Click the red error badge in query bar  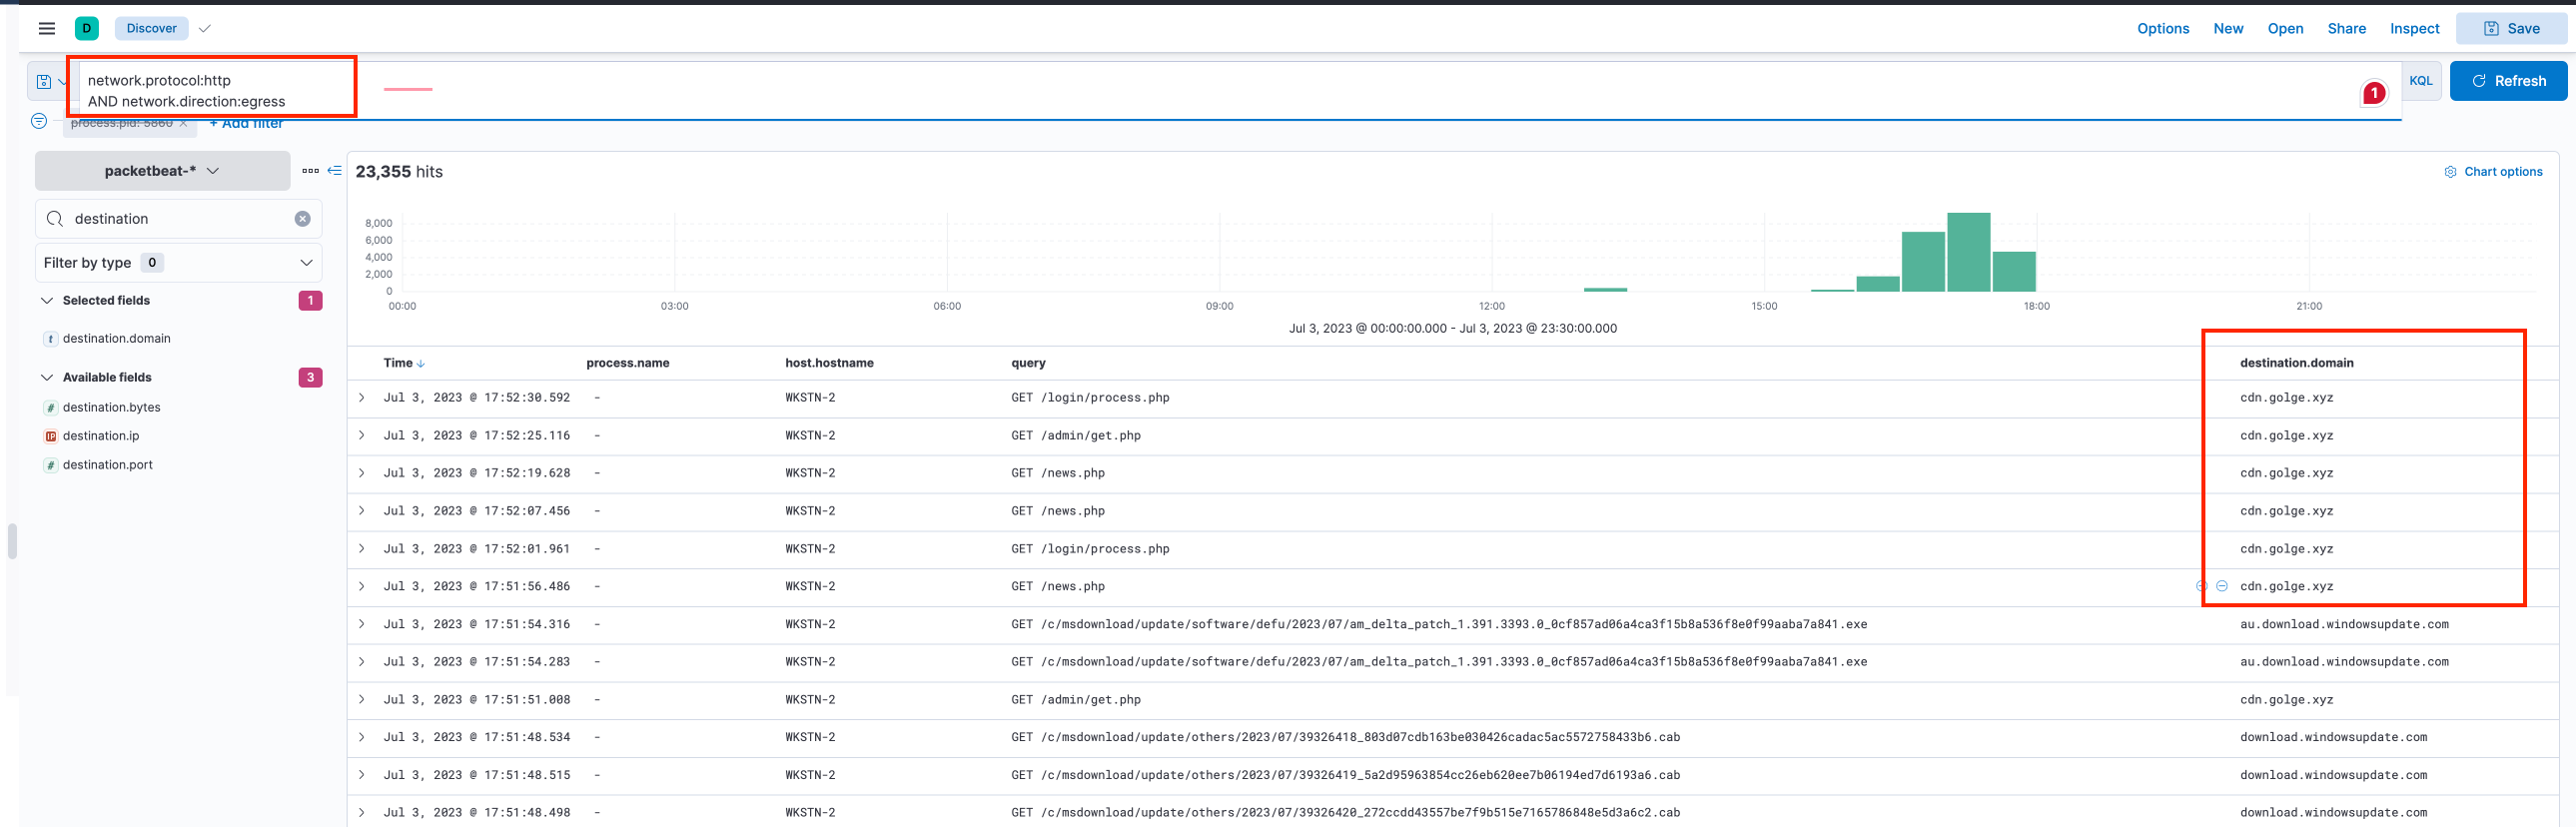tap(2374, 93)
